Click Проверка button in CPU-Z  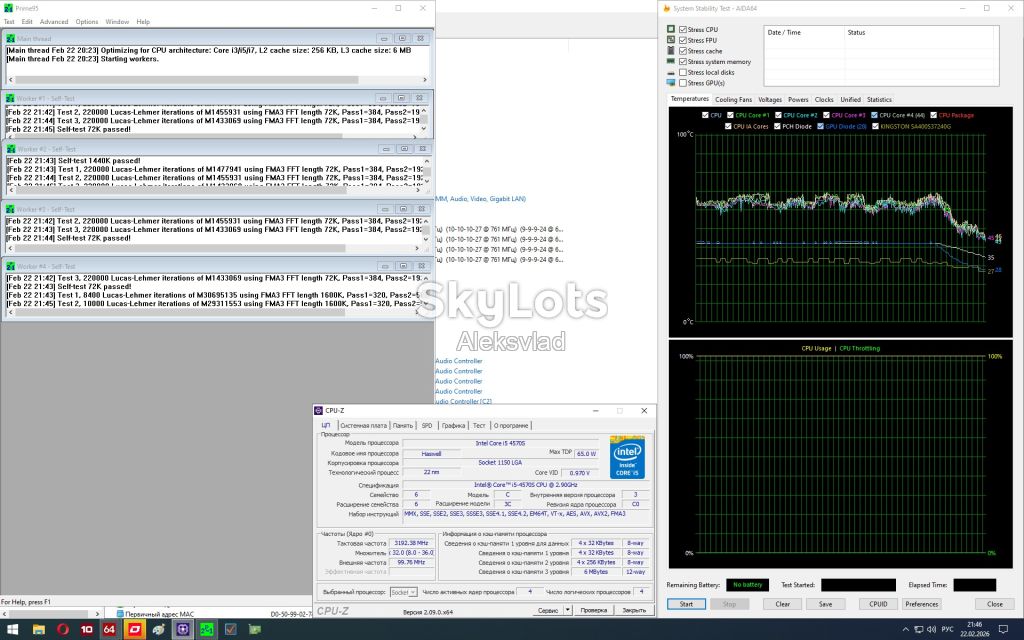(594, 610)
